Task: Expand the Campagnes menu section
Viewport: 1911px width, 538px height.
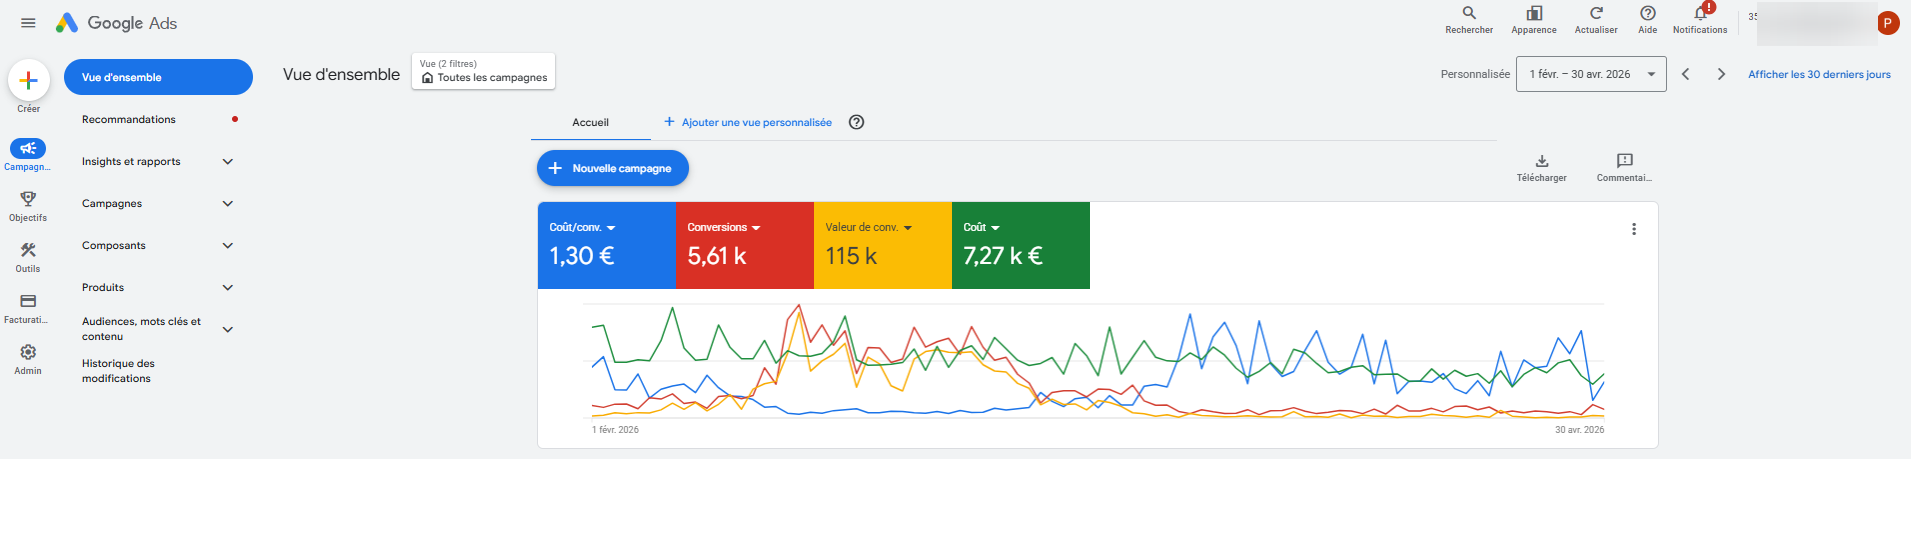Action: [x=228, y=203]
